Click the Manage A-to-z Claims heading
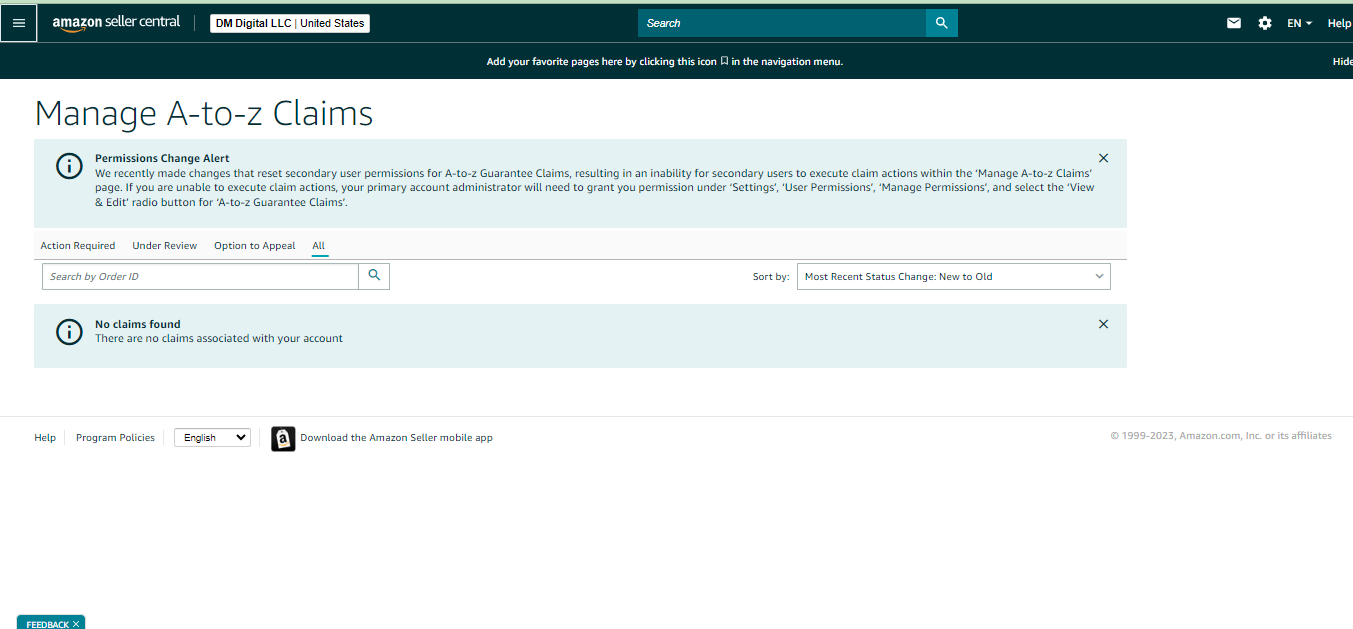1353x629 pixels. pos(204,113)
